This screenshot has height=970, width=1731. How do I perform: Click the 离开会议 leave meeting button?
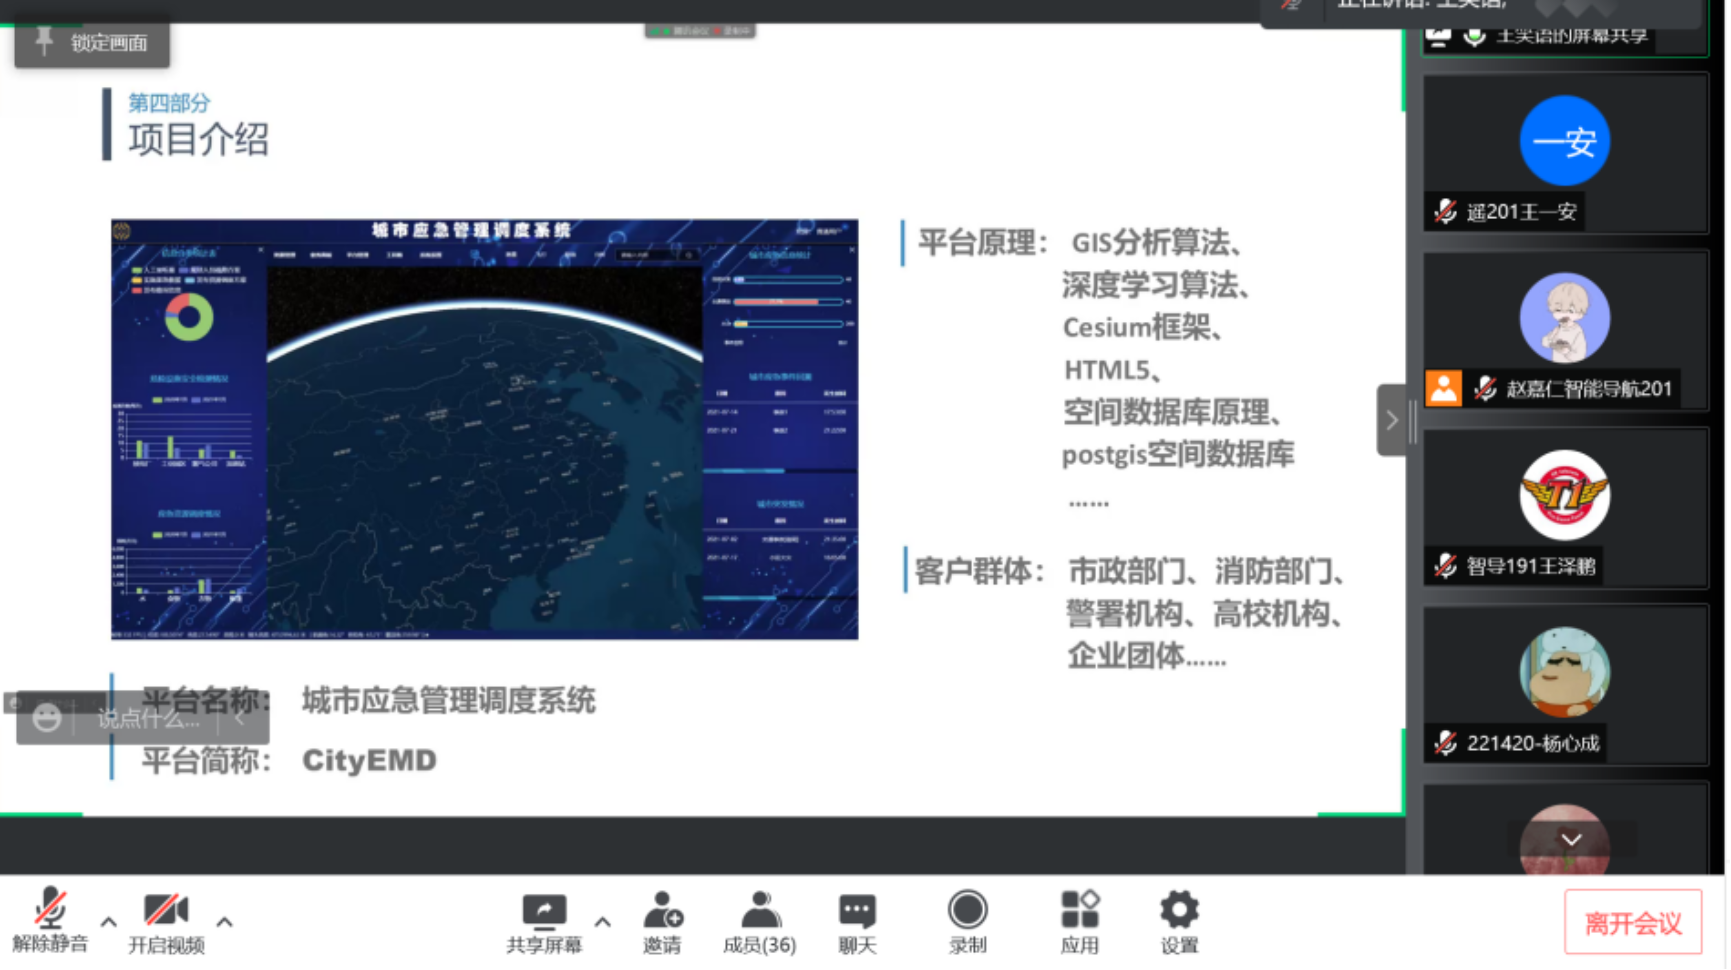(x=1632, y=922)
